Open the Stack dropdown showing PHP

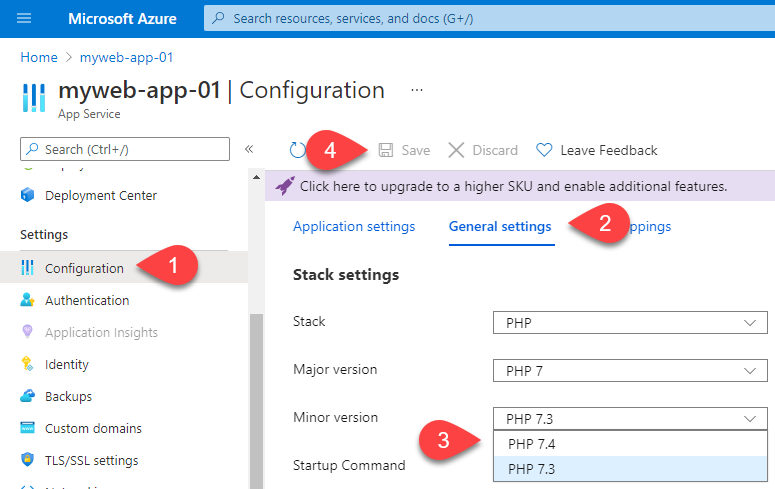click(630, 322)
